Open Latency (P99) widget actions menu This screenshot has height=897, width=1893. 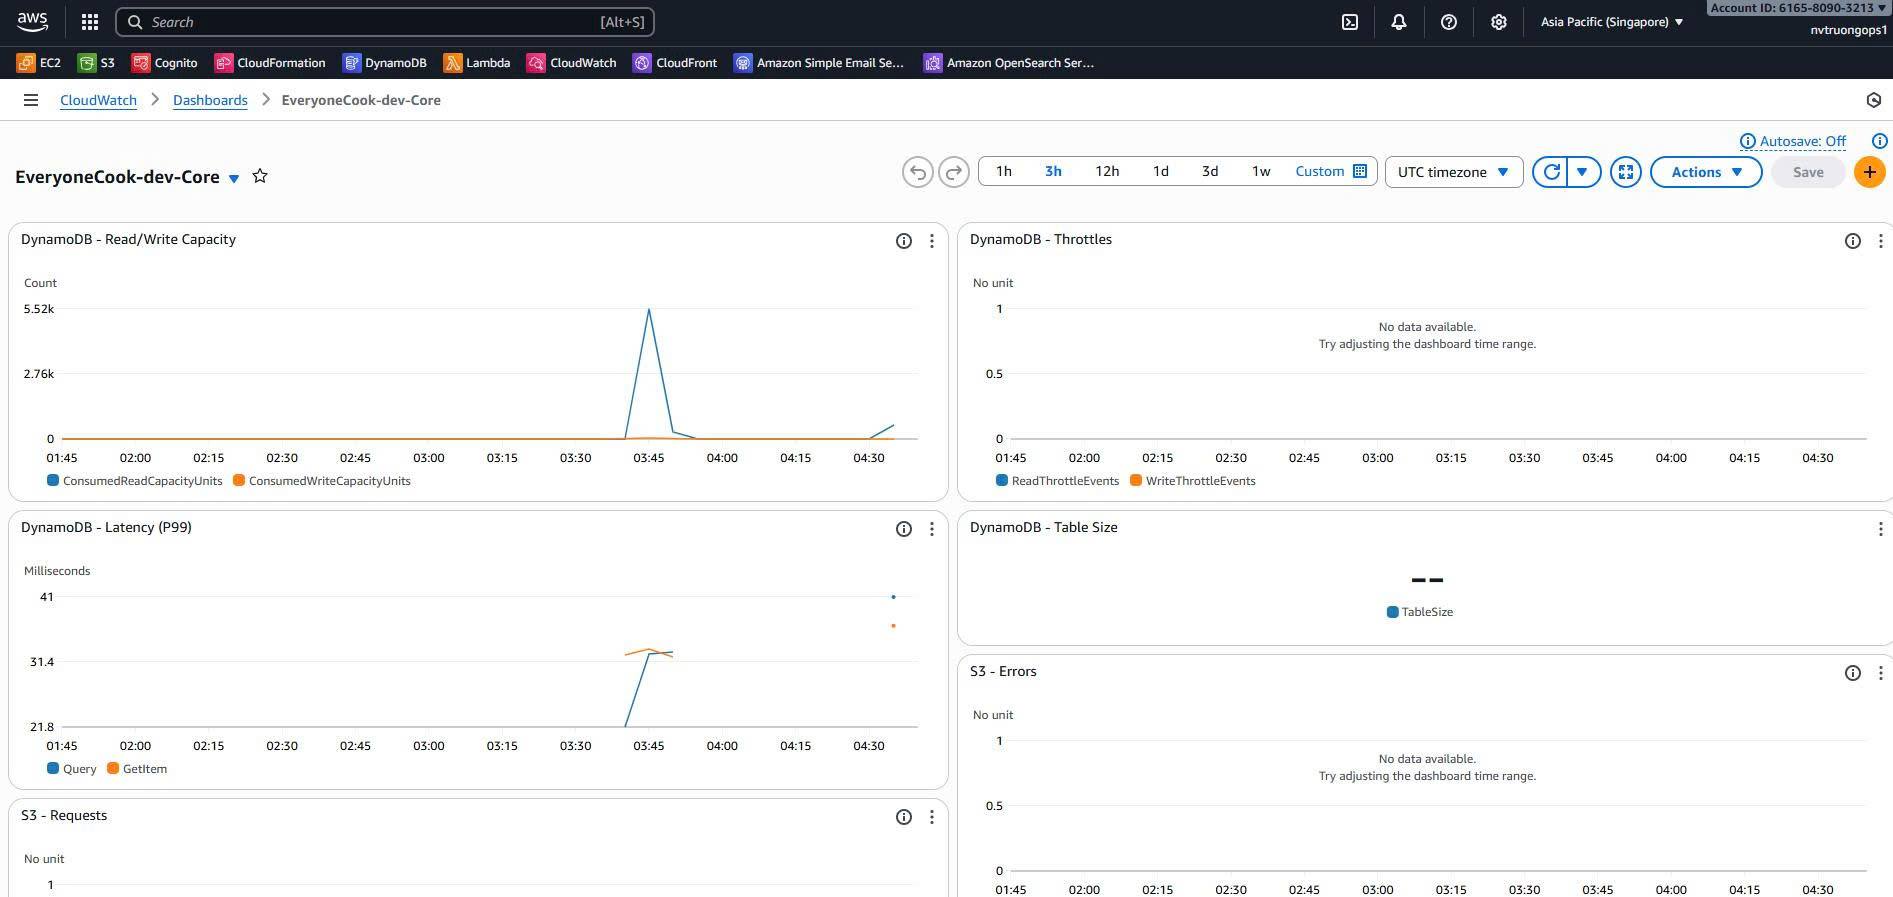pyautogui.click(x=932, y=529)
